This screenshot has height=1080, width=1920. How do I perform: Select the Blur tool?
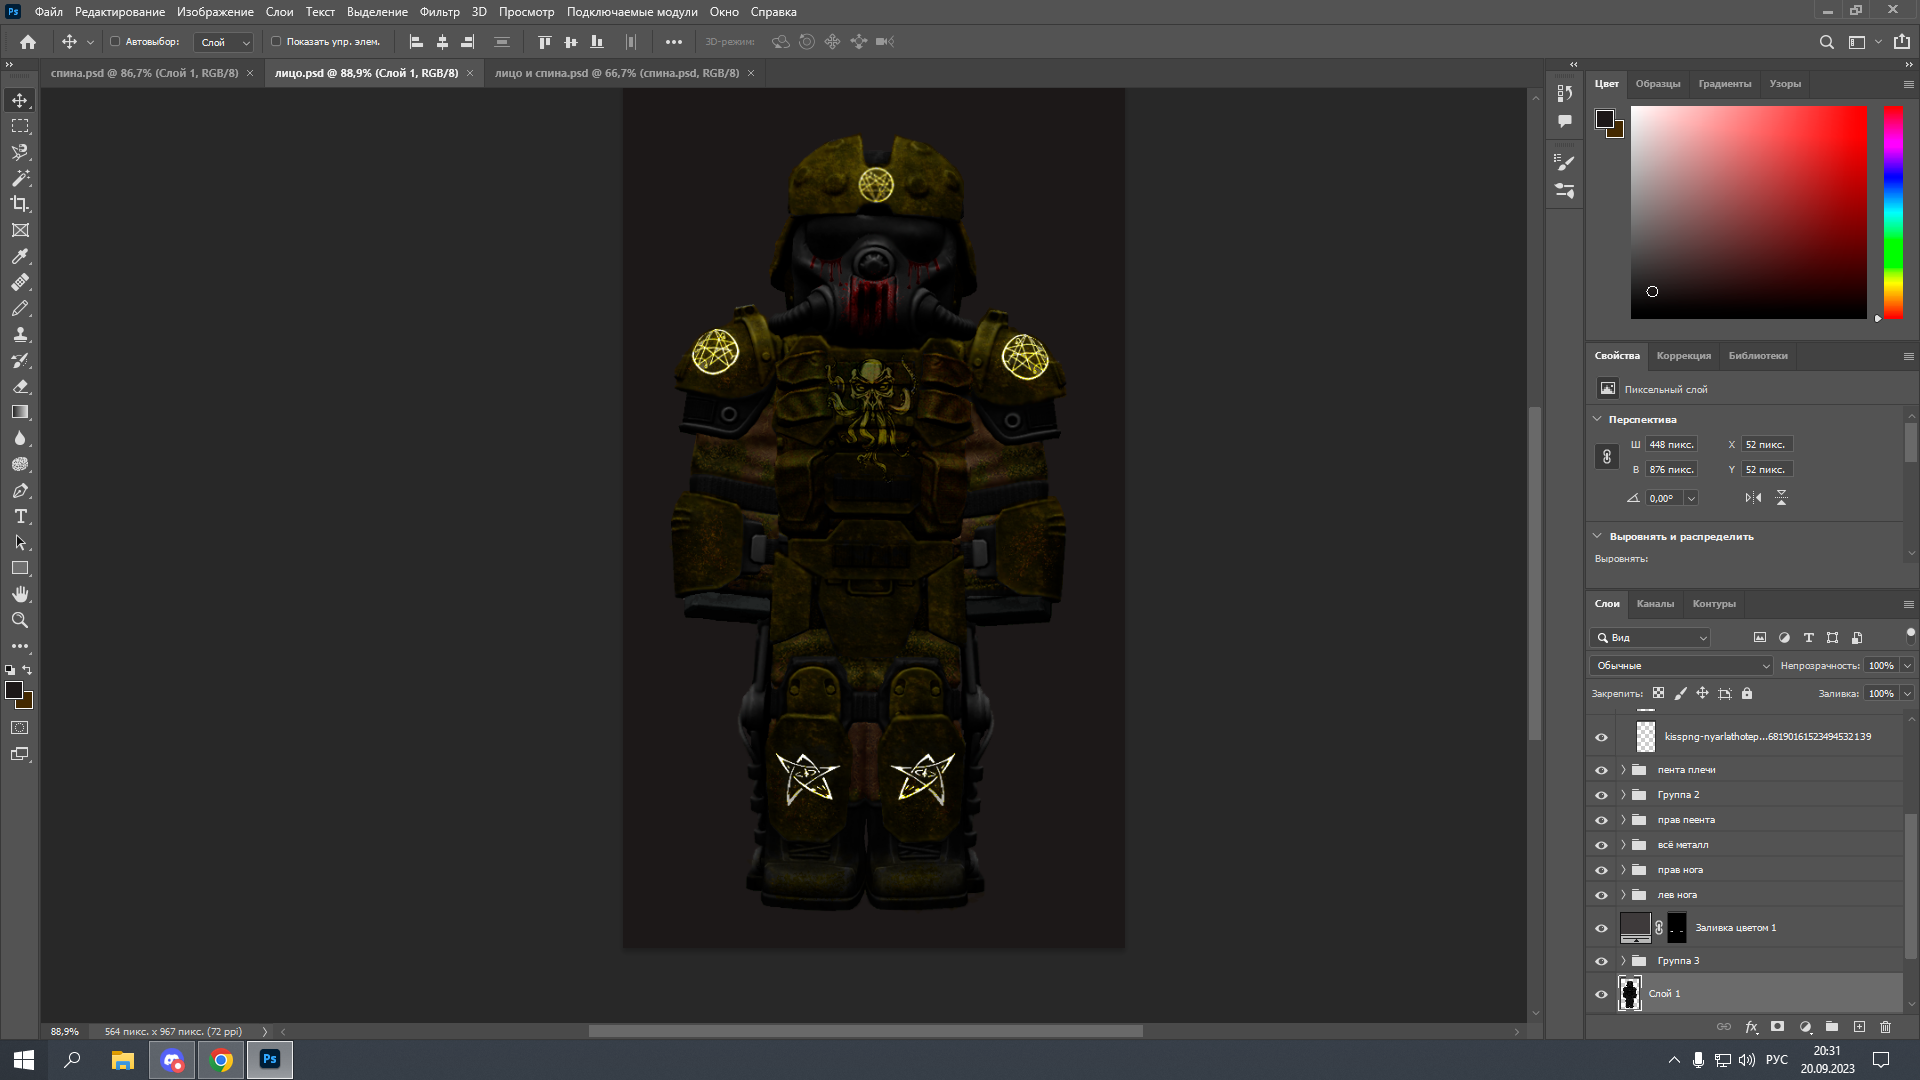20,438
